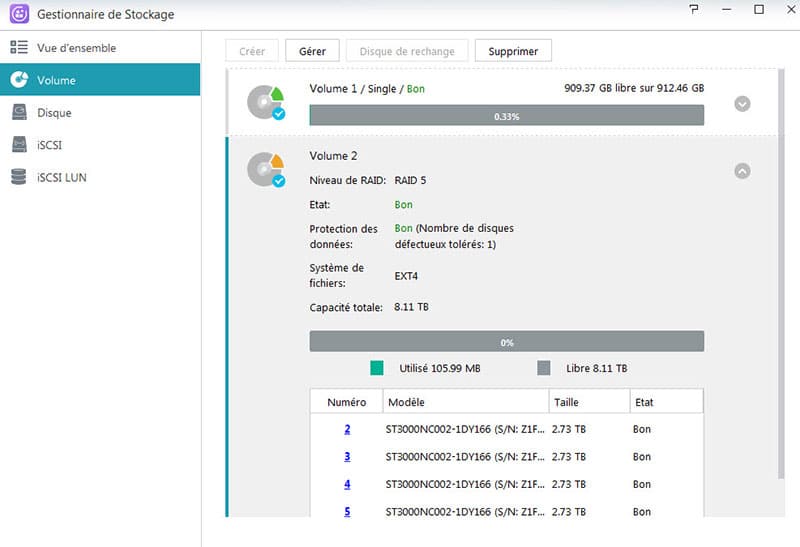Click the green Utilisé legend swatch
Viewport: 800px width, 547px height.
pyautogui.click(x=377, y=368)
